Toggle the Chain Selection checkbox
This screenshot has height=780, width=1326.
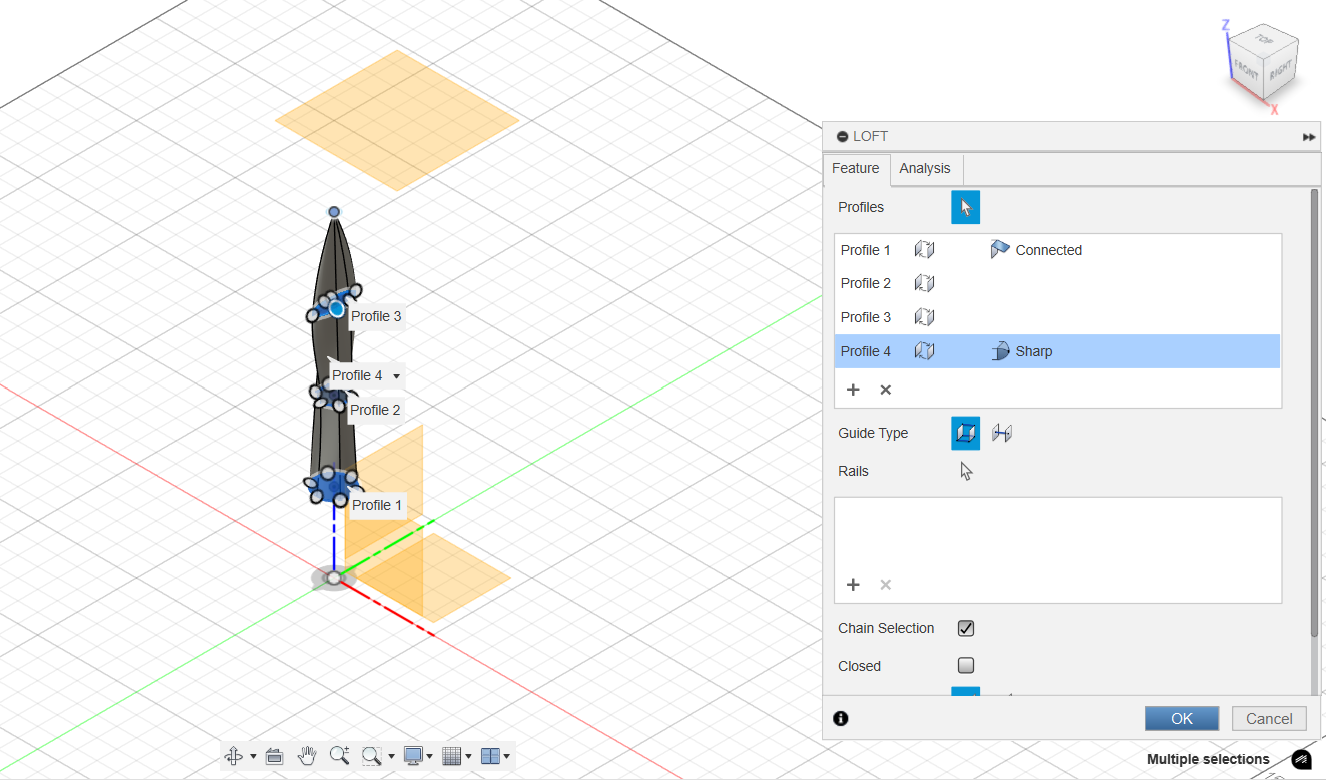[966, 628]
